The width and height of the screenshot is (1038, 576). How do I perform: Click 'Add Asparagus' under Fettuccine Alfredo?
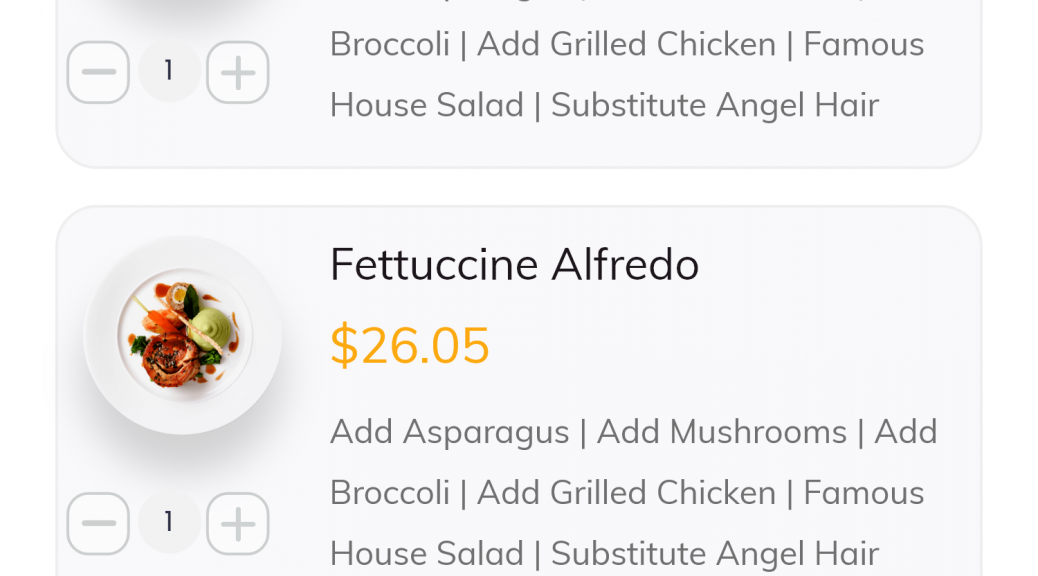coord(449,432)
